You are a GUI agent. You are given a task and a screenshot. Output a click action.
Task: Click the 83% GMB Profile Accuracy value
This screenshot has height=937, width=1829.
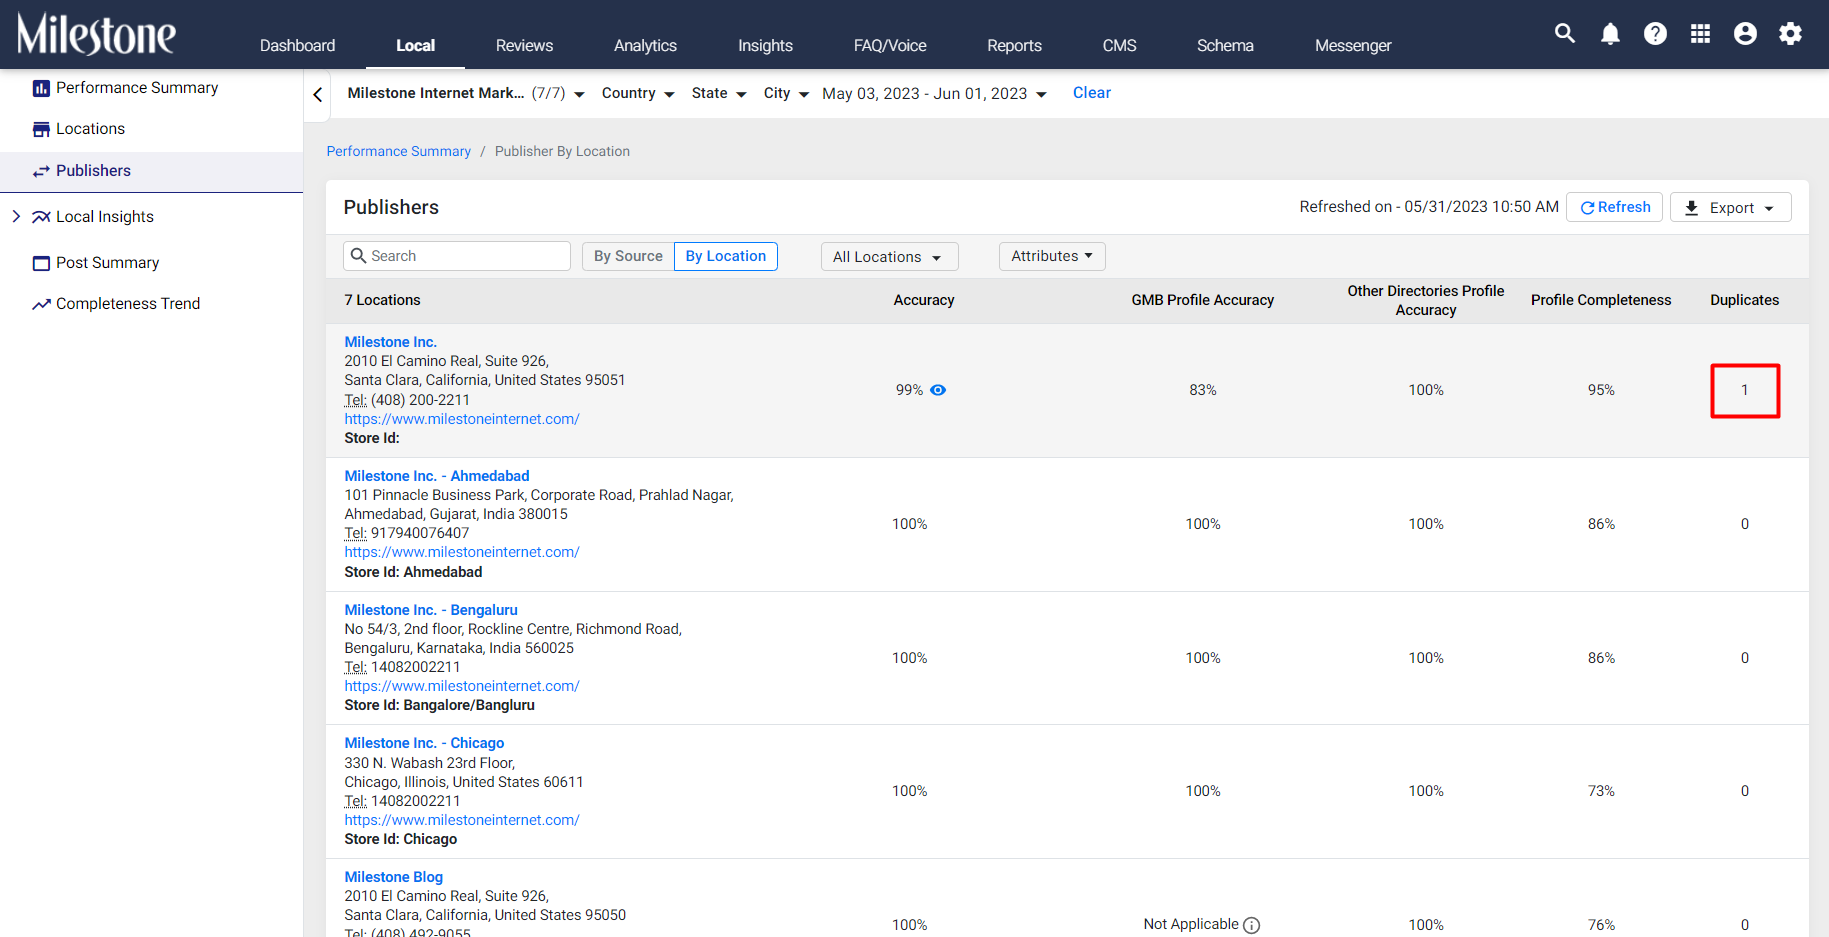[1203, 390]
